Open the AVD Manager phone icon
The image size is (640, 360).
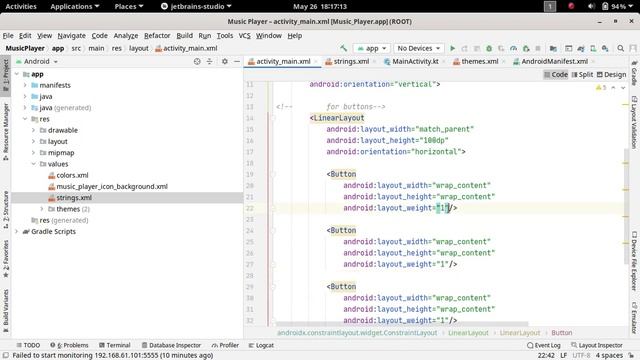[593, 48]
